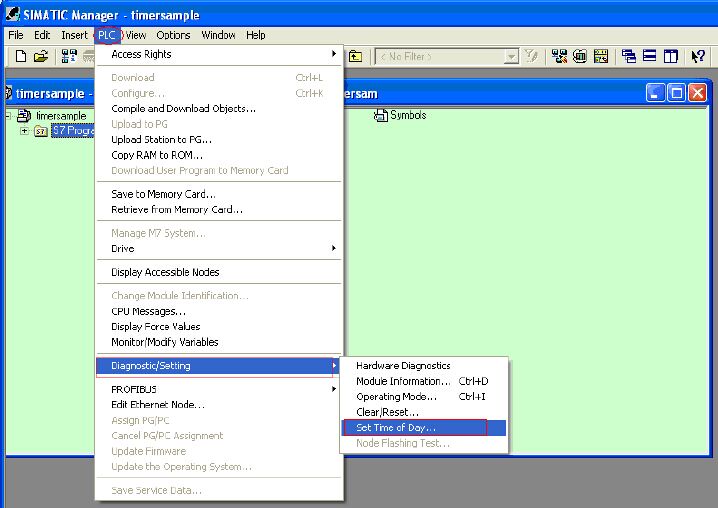The width and height of the screenshot is (718, 508).
Task: Choose Module Information from submenu
Action: tap(424, 381)
